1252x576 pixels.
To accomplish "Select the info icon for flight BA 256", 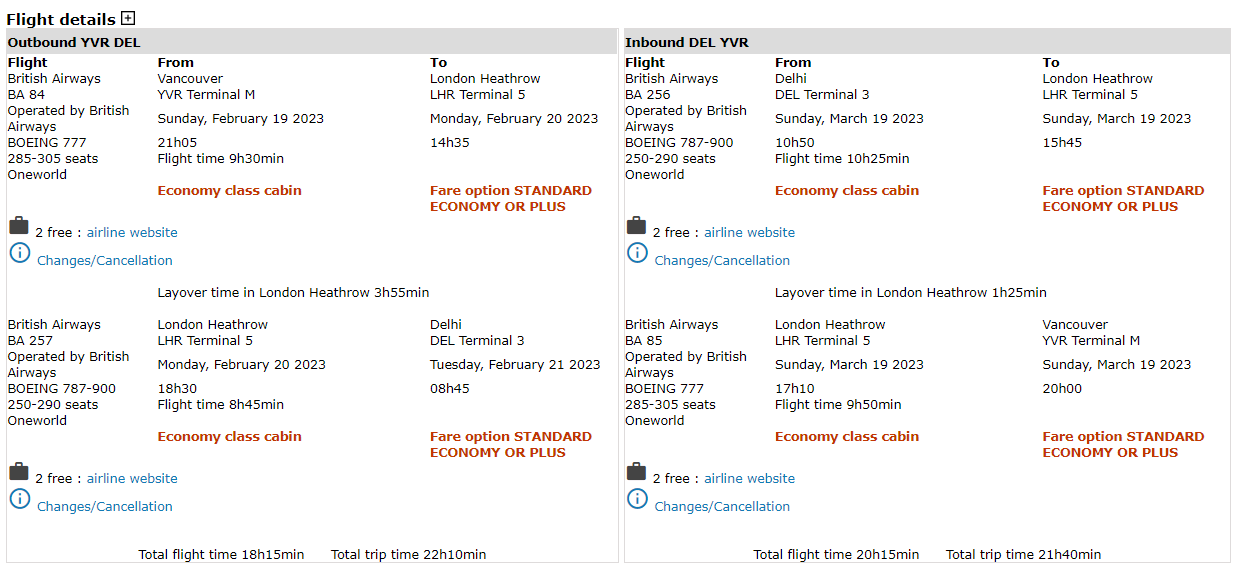I will pos(636,253).
